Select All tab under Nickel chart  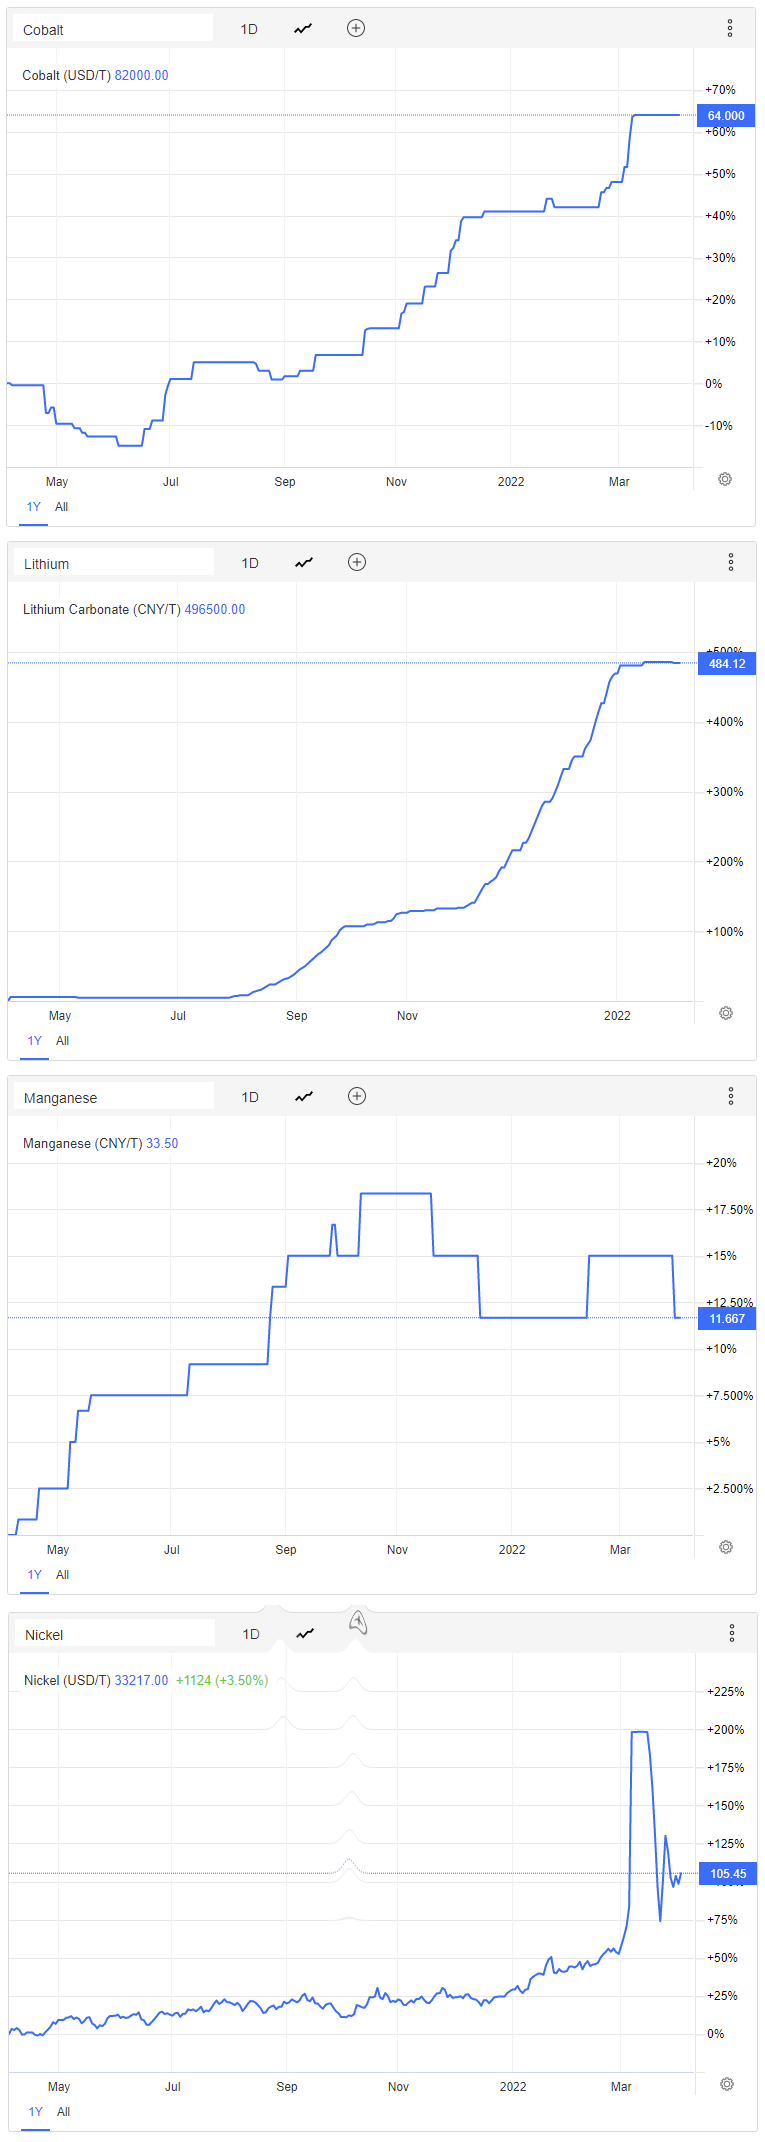(63, 2112)
